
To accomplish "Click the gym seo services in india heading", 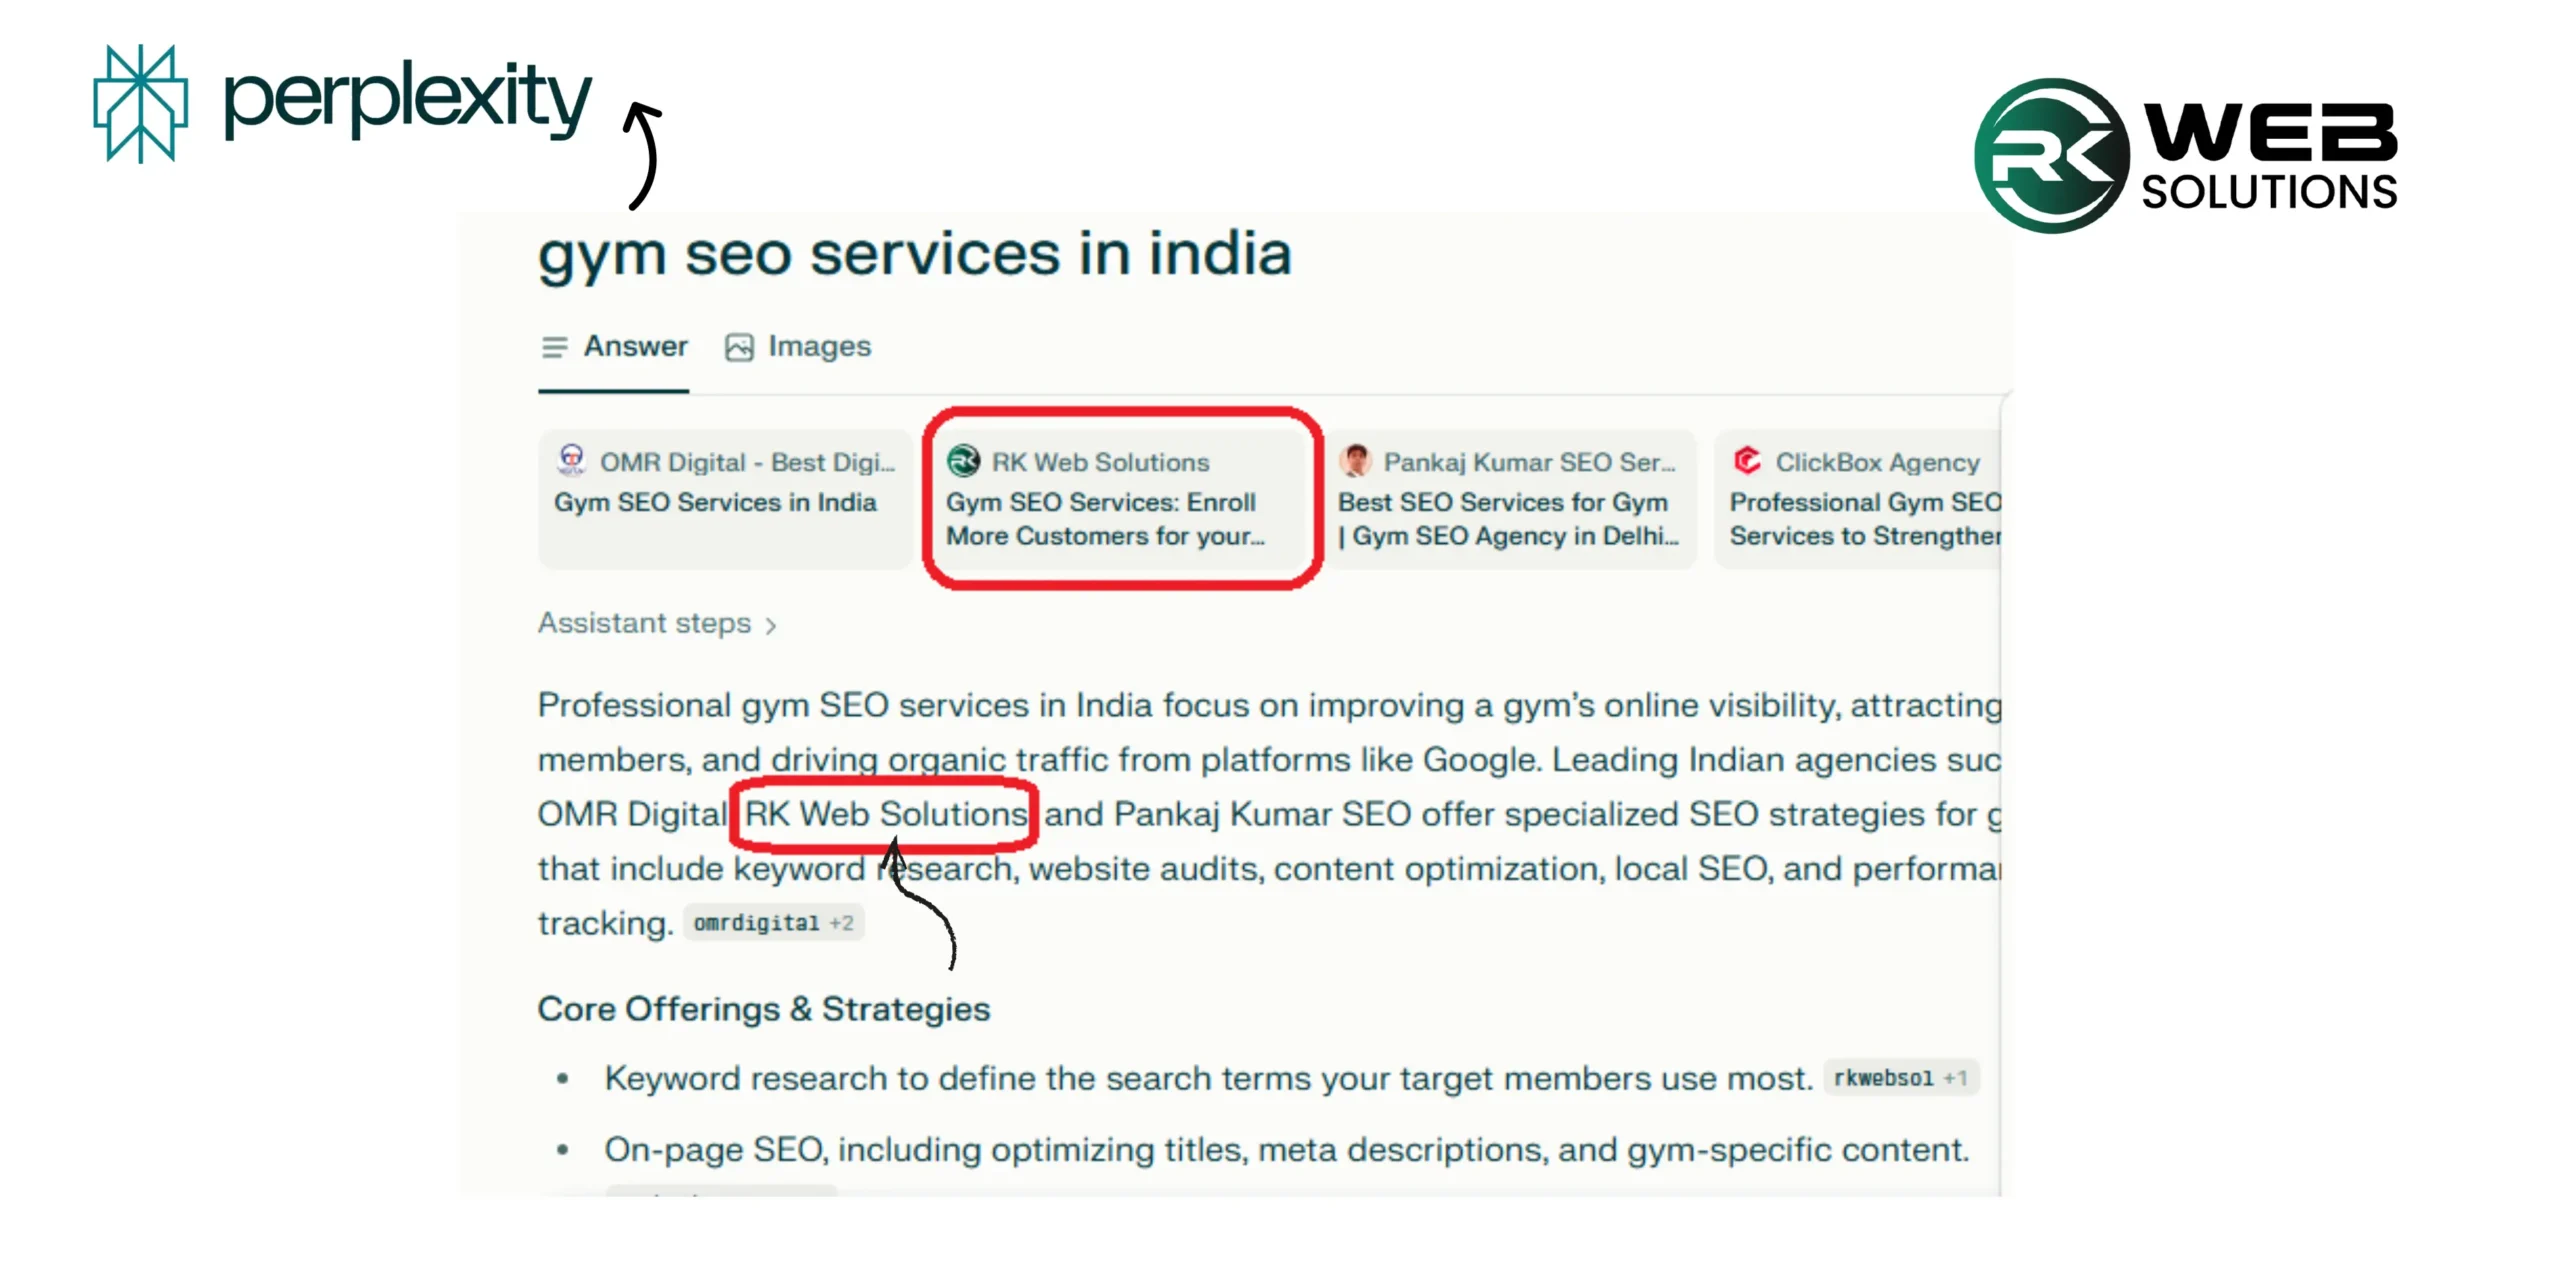I will tap(914, 254).
